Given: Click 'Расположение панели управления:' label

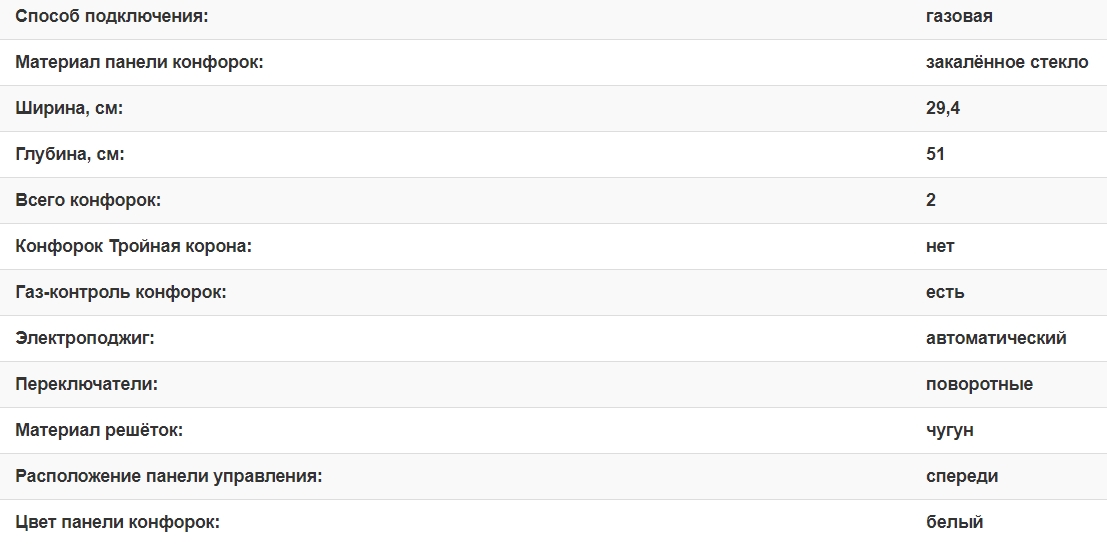Looking at the screenshot, I should point(169,476).
